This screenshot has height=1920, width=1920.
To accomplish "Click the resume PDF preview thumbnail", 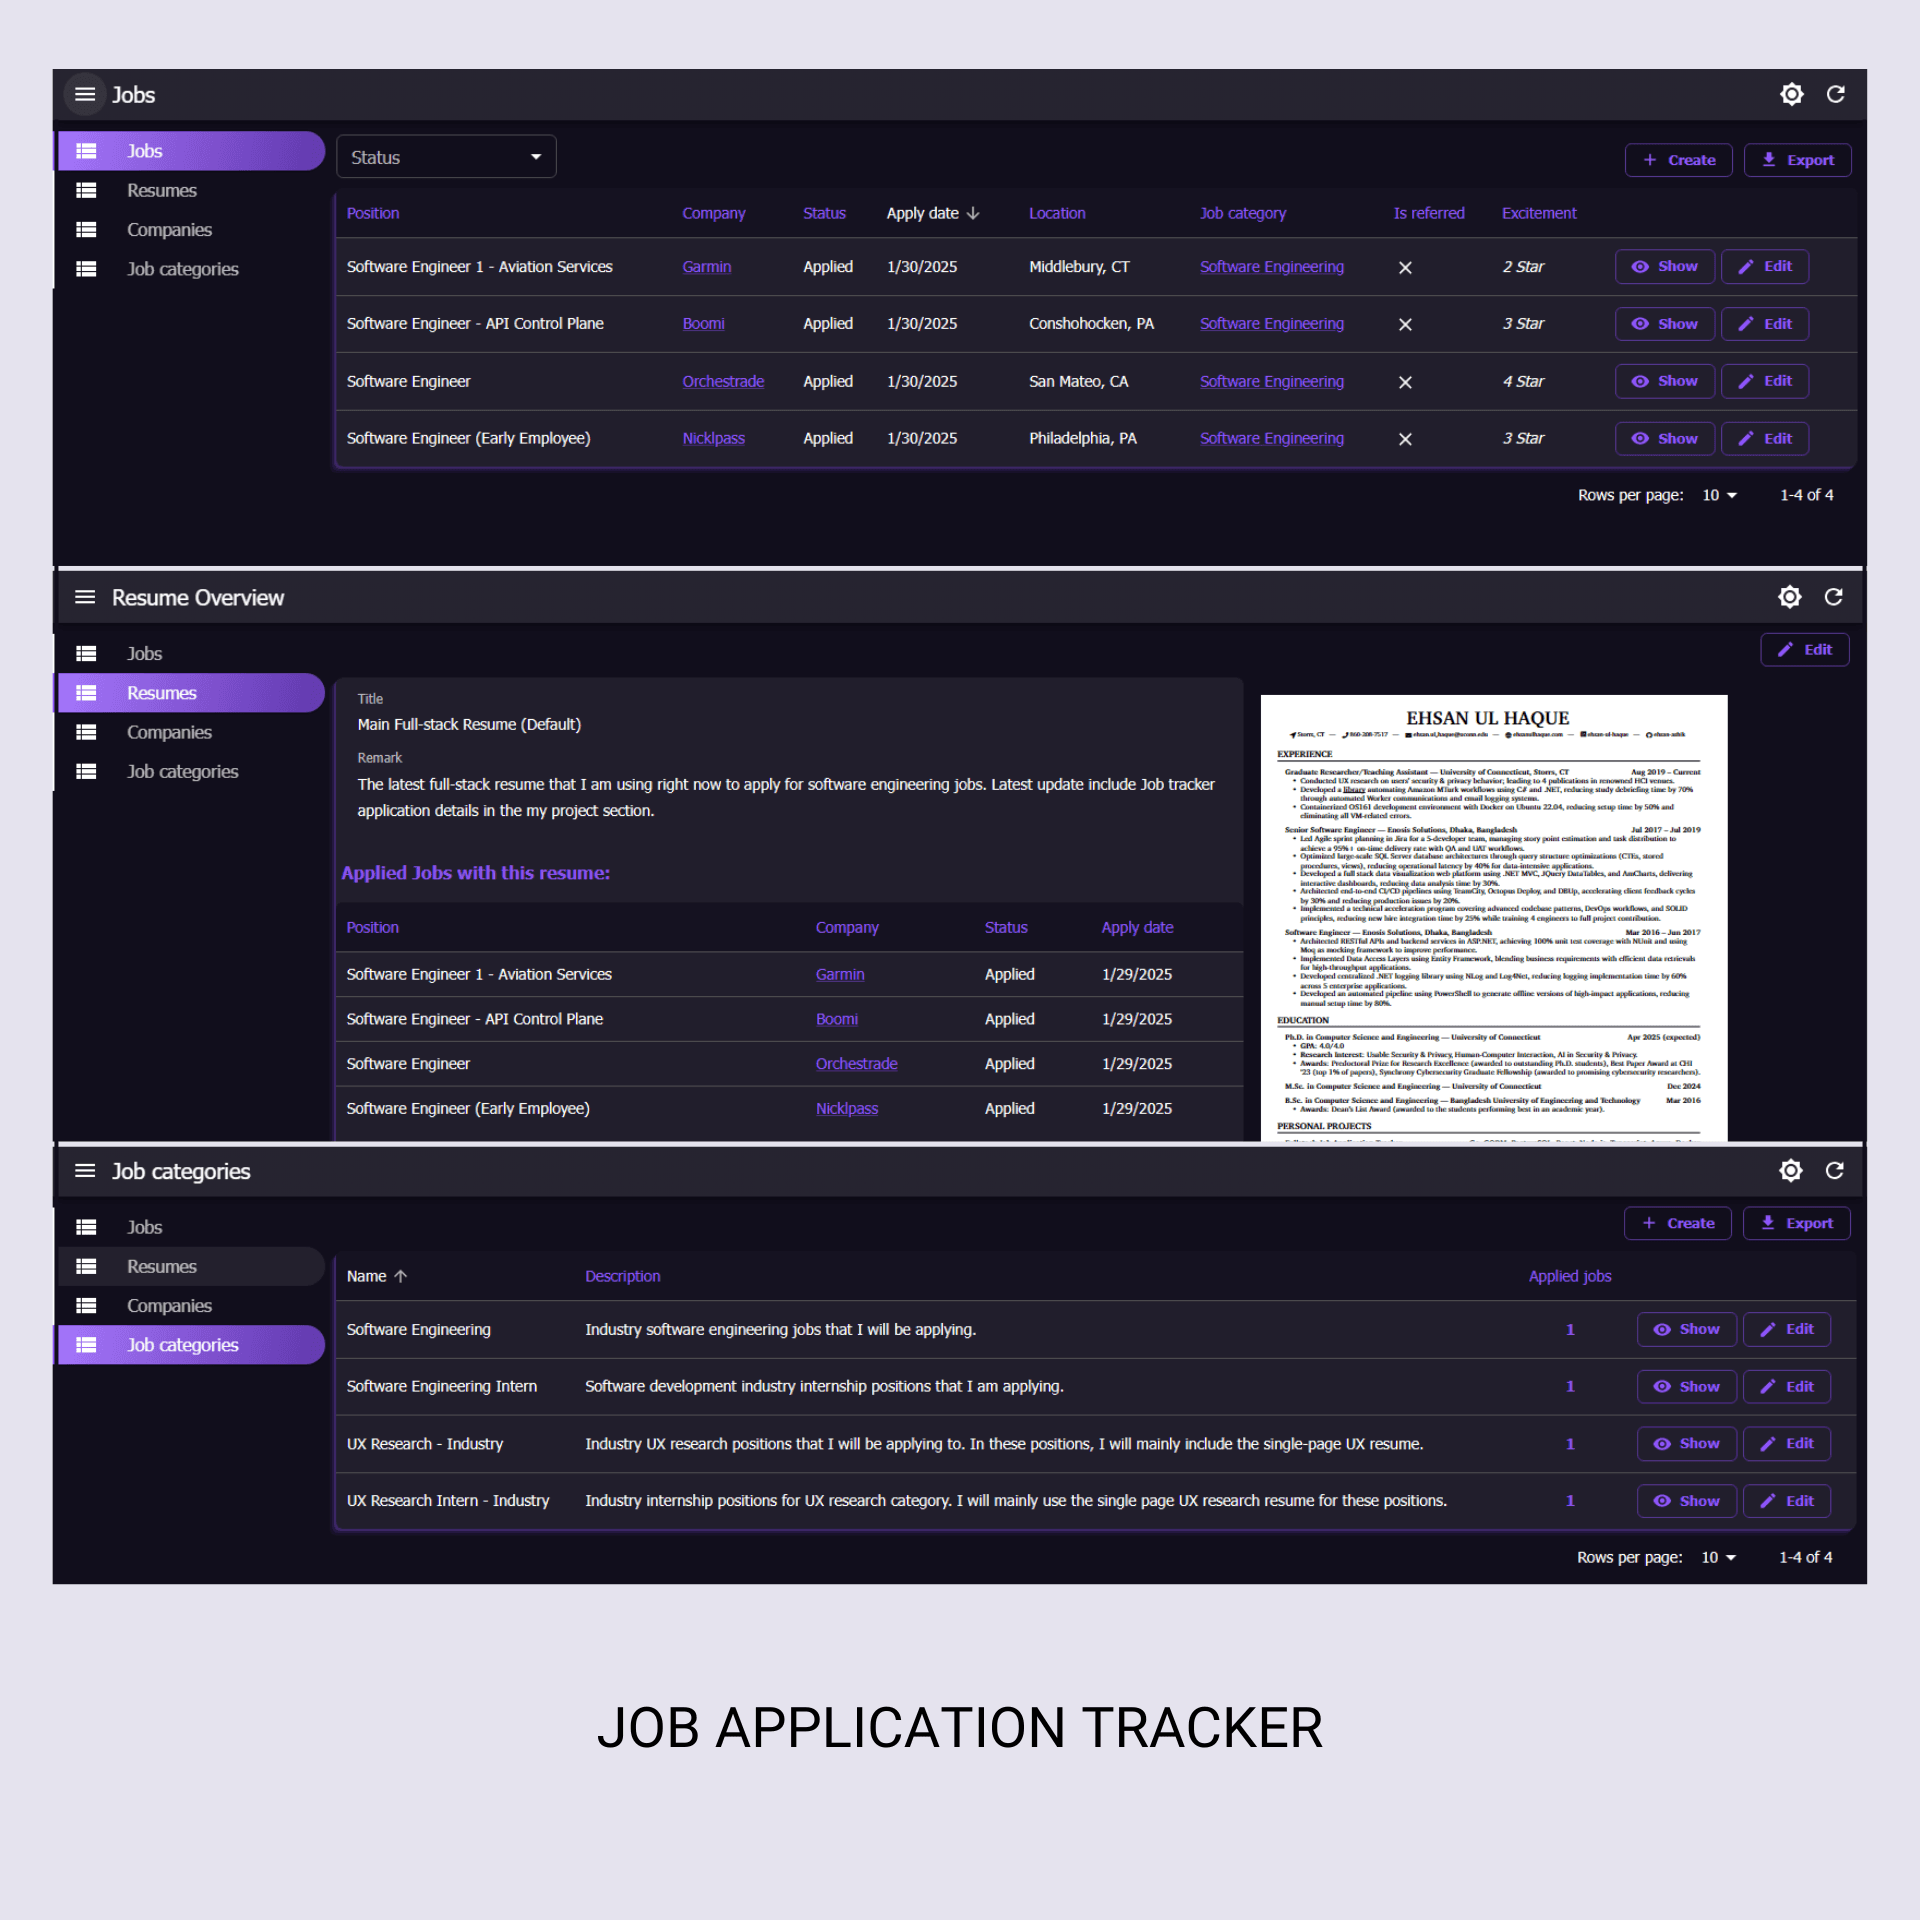I will click(1493, 917).
